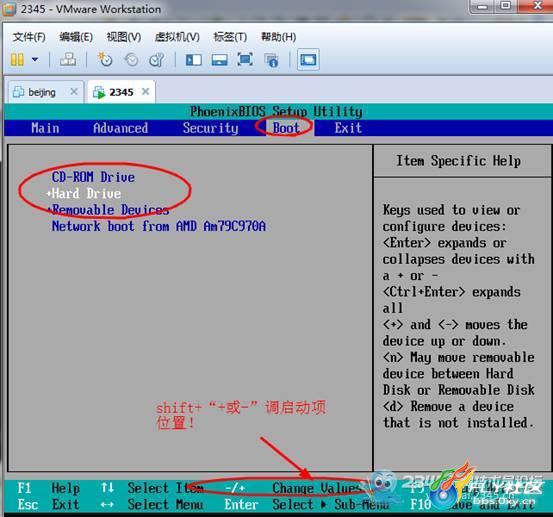Revert to the previous snapshot icon
Screen dimensions: 553x517
point(131,60)
